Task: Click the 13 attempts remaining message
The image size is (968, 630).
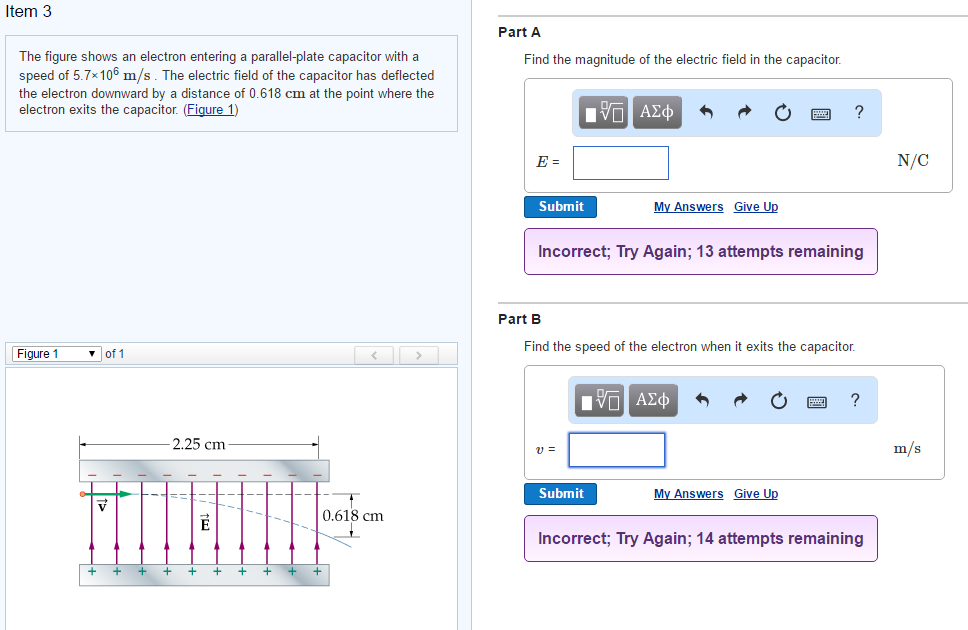Action: click(701, 251)
